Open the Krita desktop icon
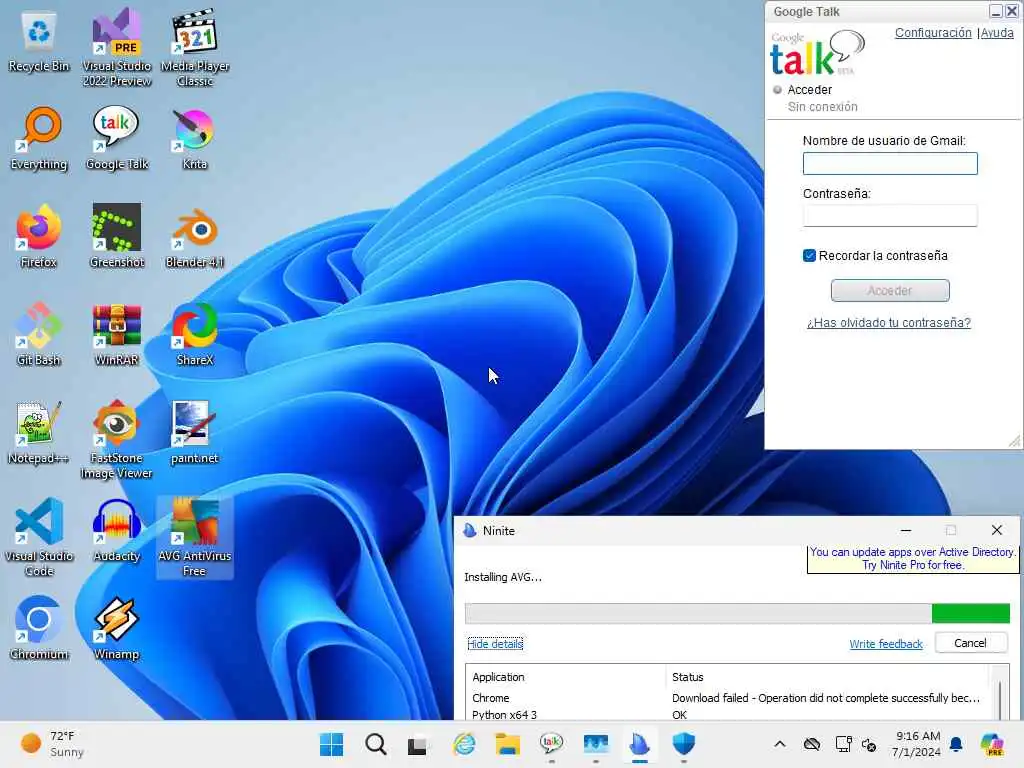Viewport: 1024px width, 768px height. [195, 140]
